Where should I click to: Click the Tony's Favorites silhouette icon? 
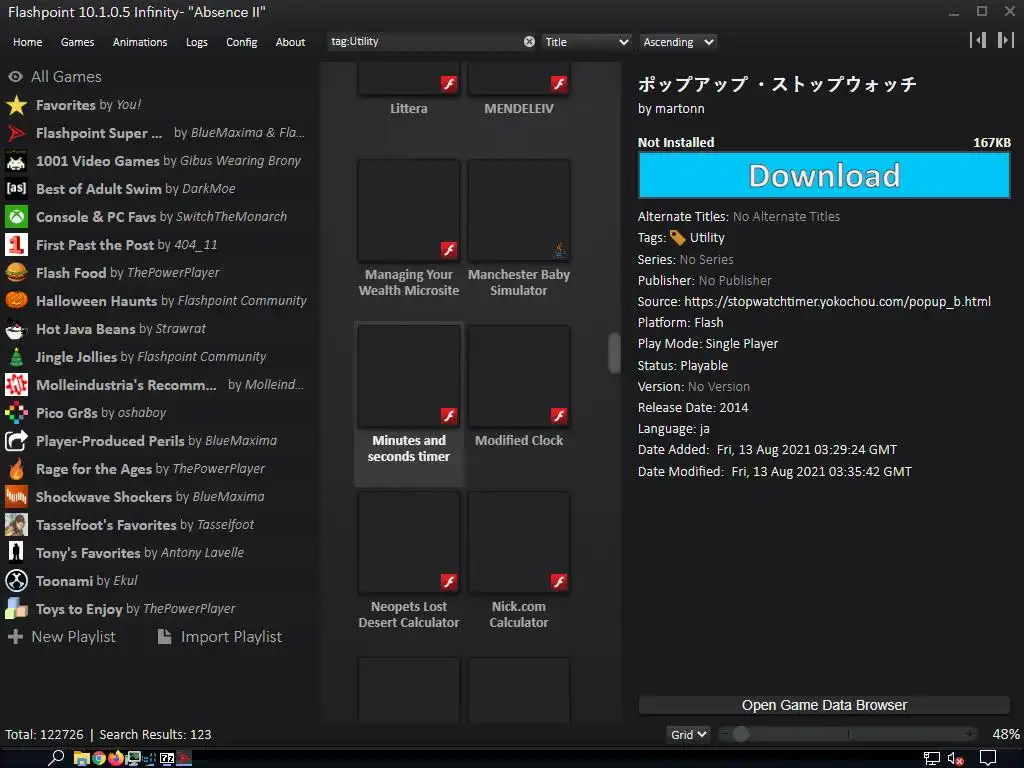click(16, 553)
